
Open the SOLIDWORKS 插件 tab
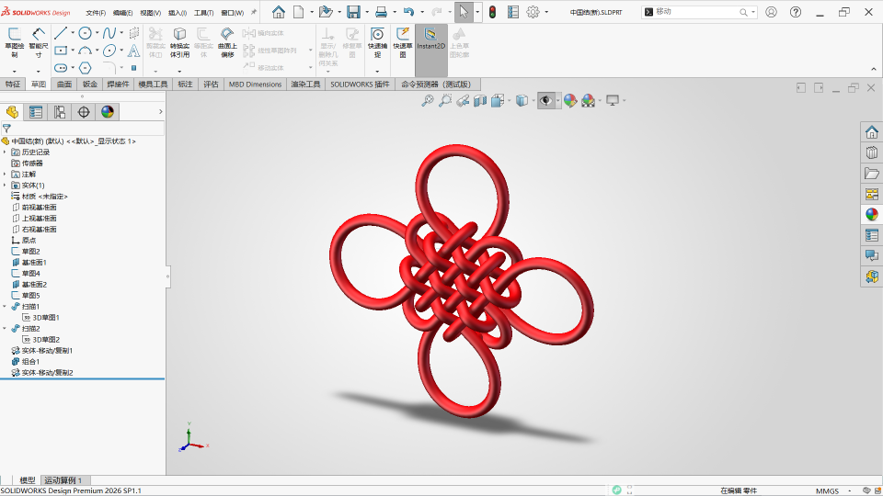360,84
